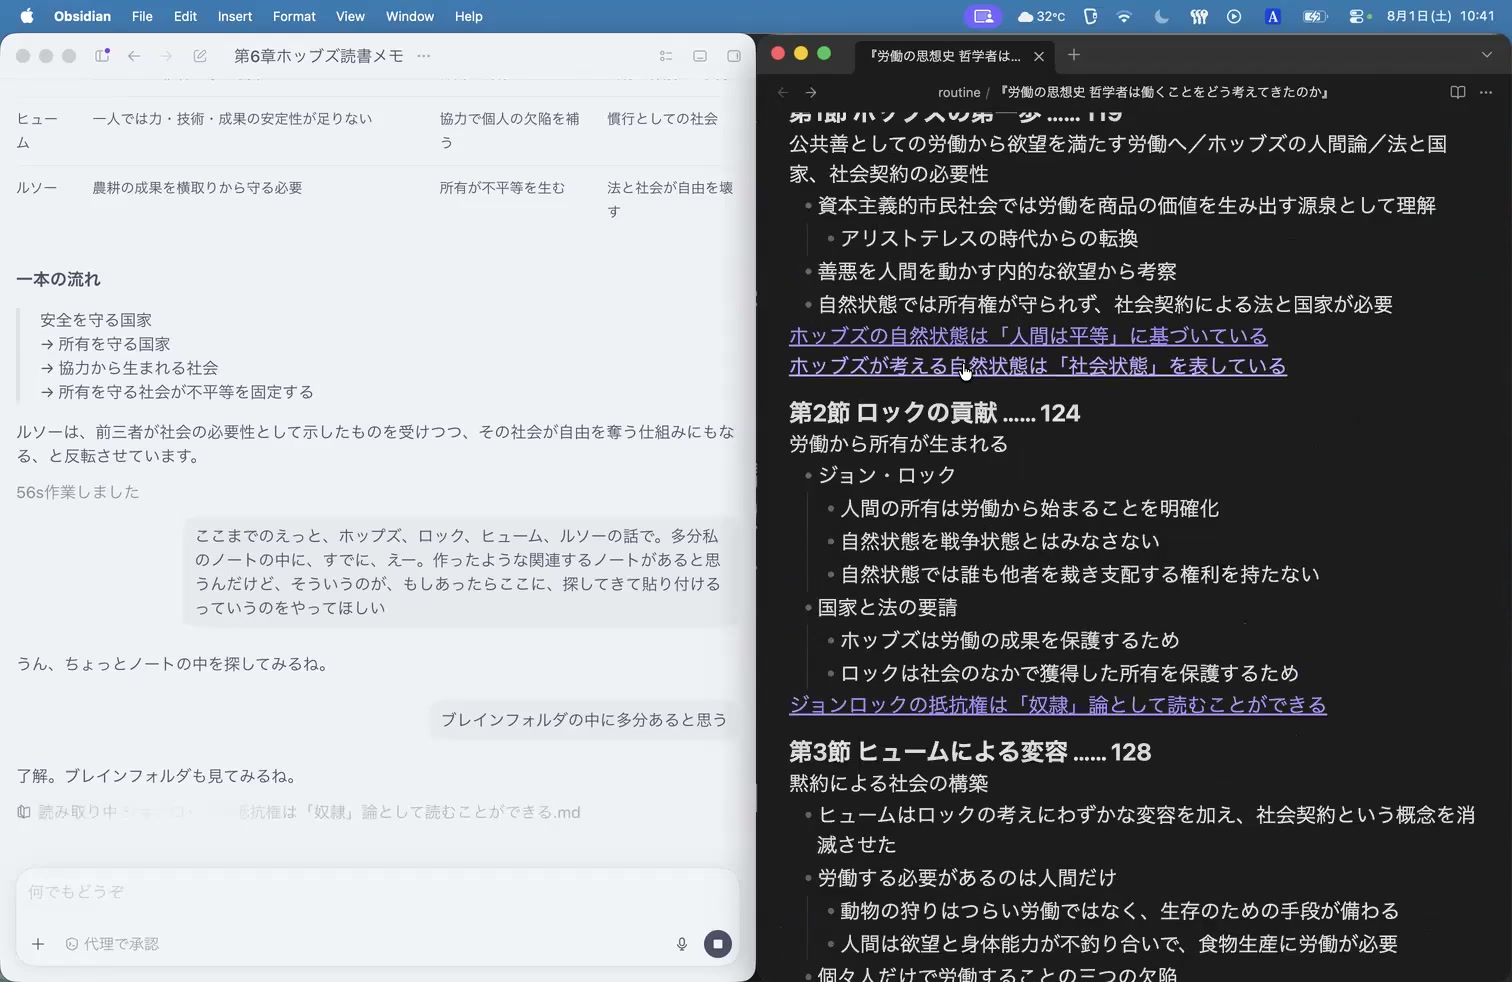The width and height of the screenshot is (1512, 982).
Task: Click the text 労働から所有が生まれる
Action: pos(898,444)
